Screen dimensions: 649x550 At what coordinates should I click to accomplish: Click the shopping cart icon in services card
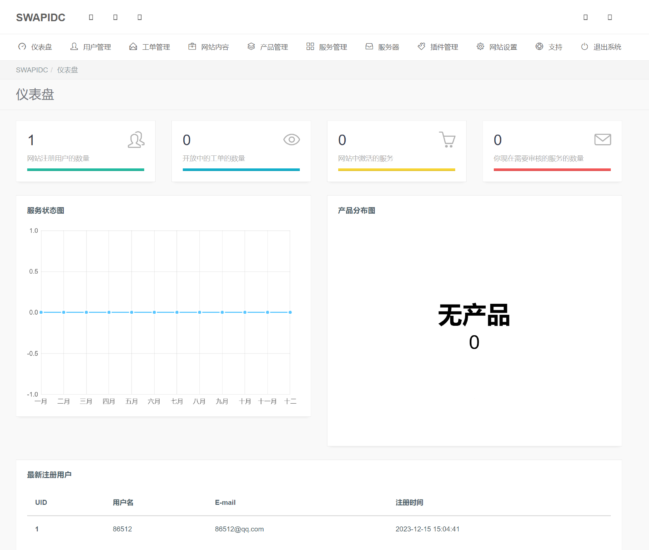(447, 140)
